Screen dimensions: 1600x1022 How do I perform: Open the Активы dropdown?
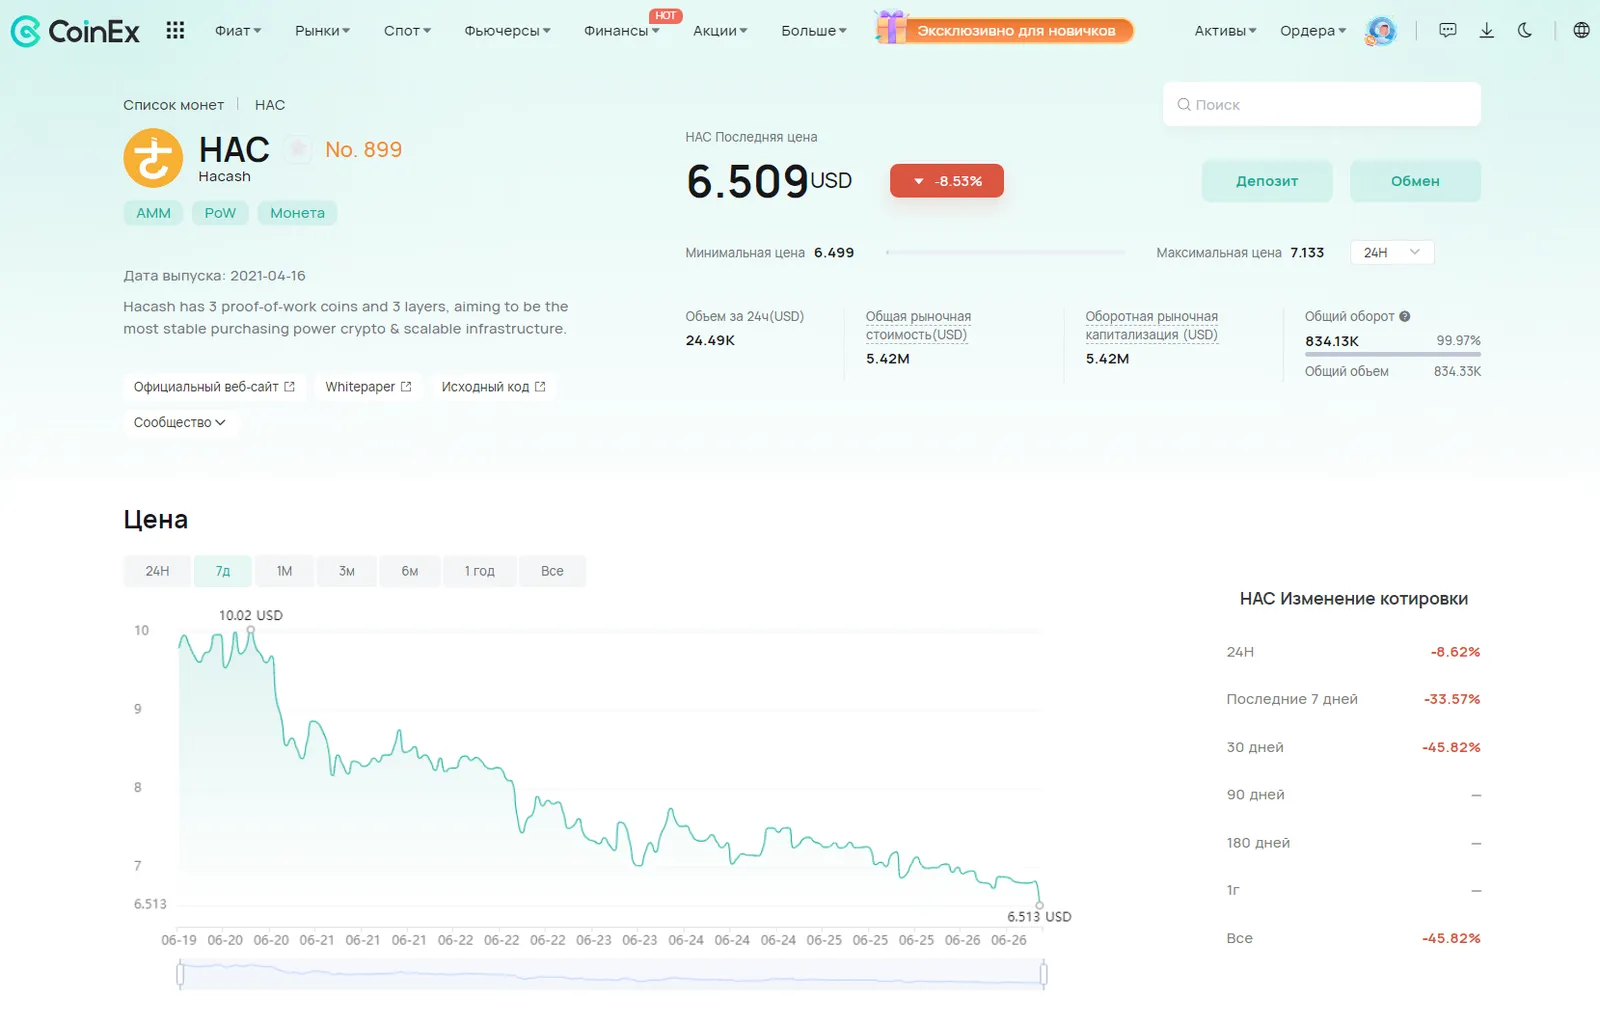coord(1225,31)
